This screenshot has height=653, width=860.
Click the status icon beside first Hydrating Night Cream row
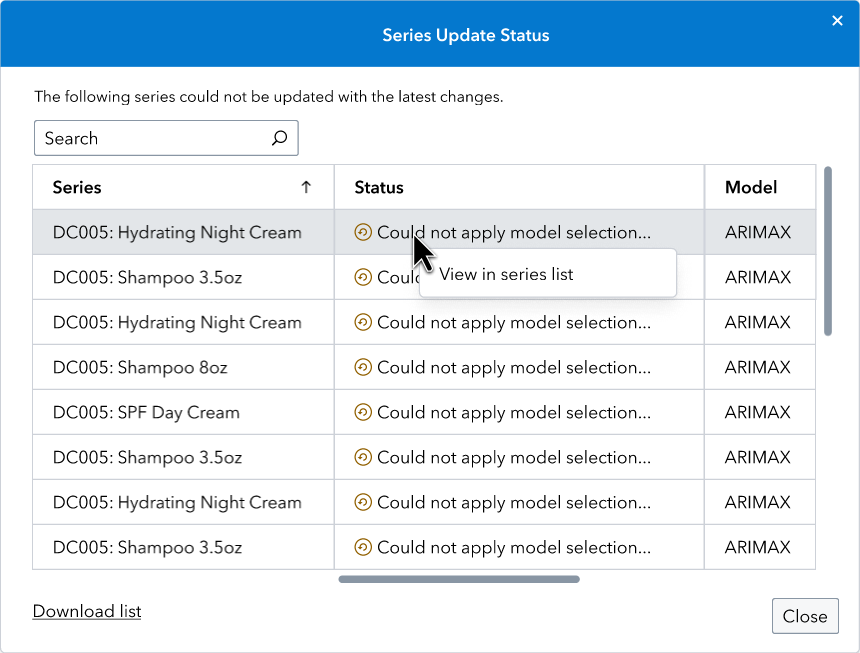point(362,232)
